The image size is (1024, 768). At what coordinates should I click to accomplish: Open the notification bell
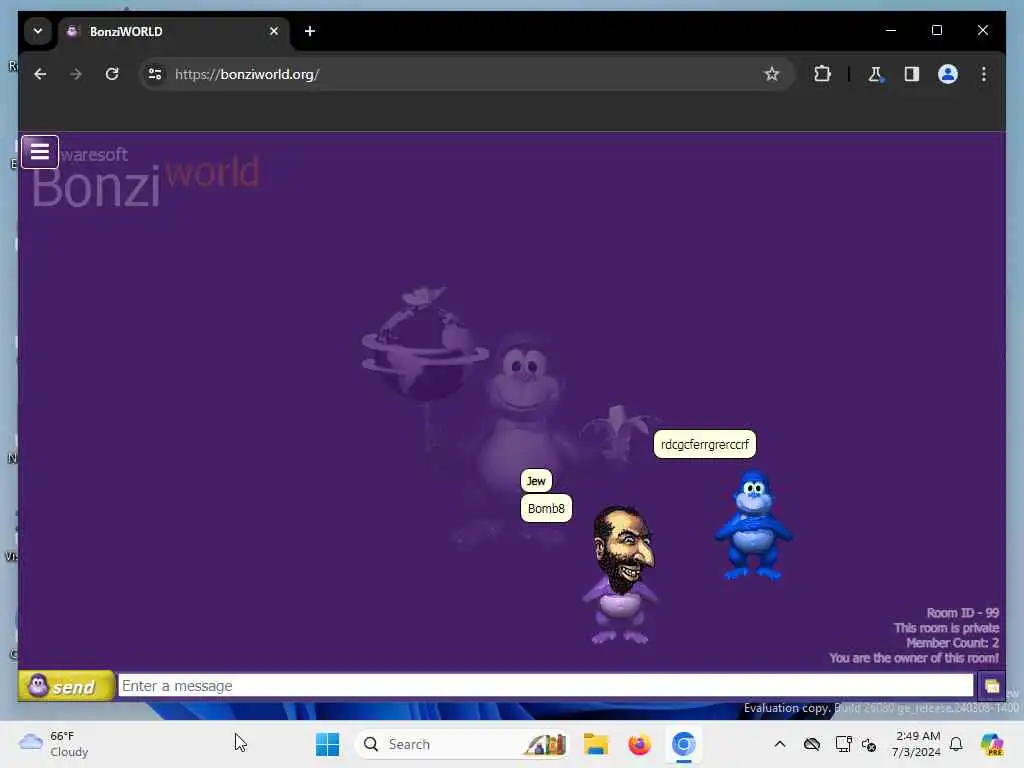pos(956,744)
